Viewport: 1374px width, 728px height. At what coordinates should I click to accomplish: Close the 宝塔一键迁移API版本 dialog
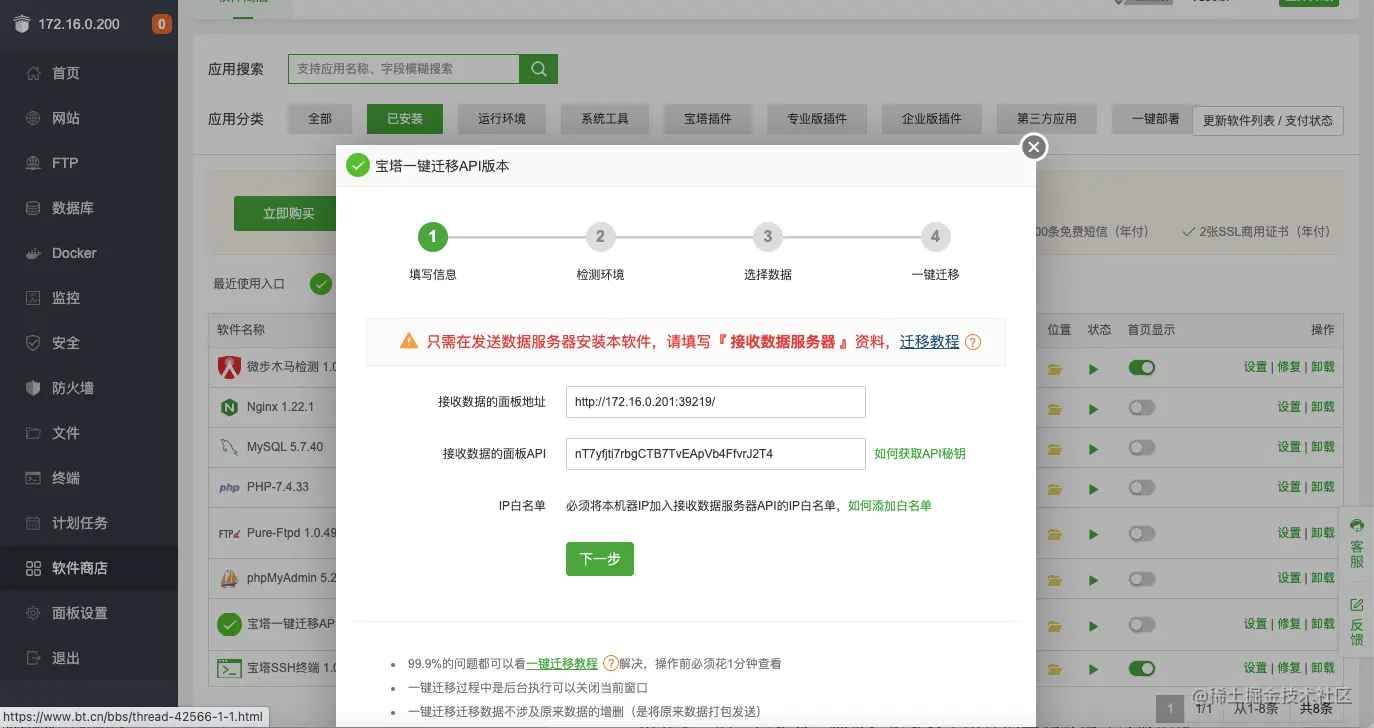click(1034, 147)
